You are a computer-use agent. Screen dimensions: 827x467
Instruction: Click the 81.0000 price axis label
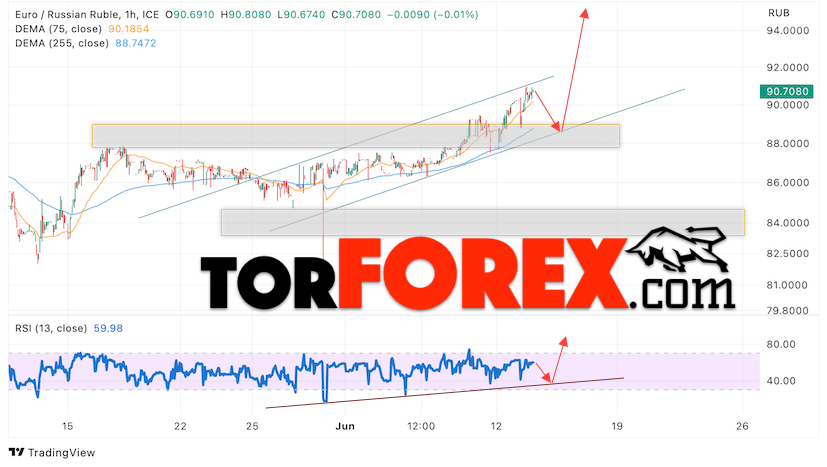787,285
